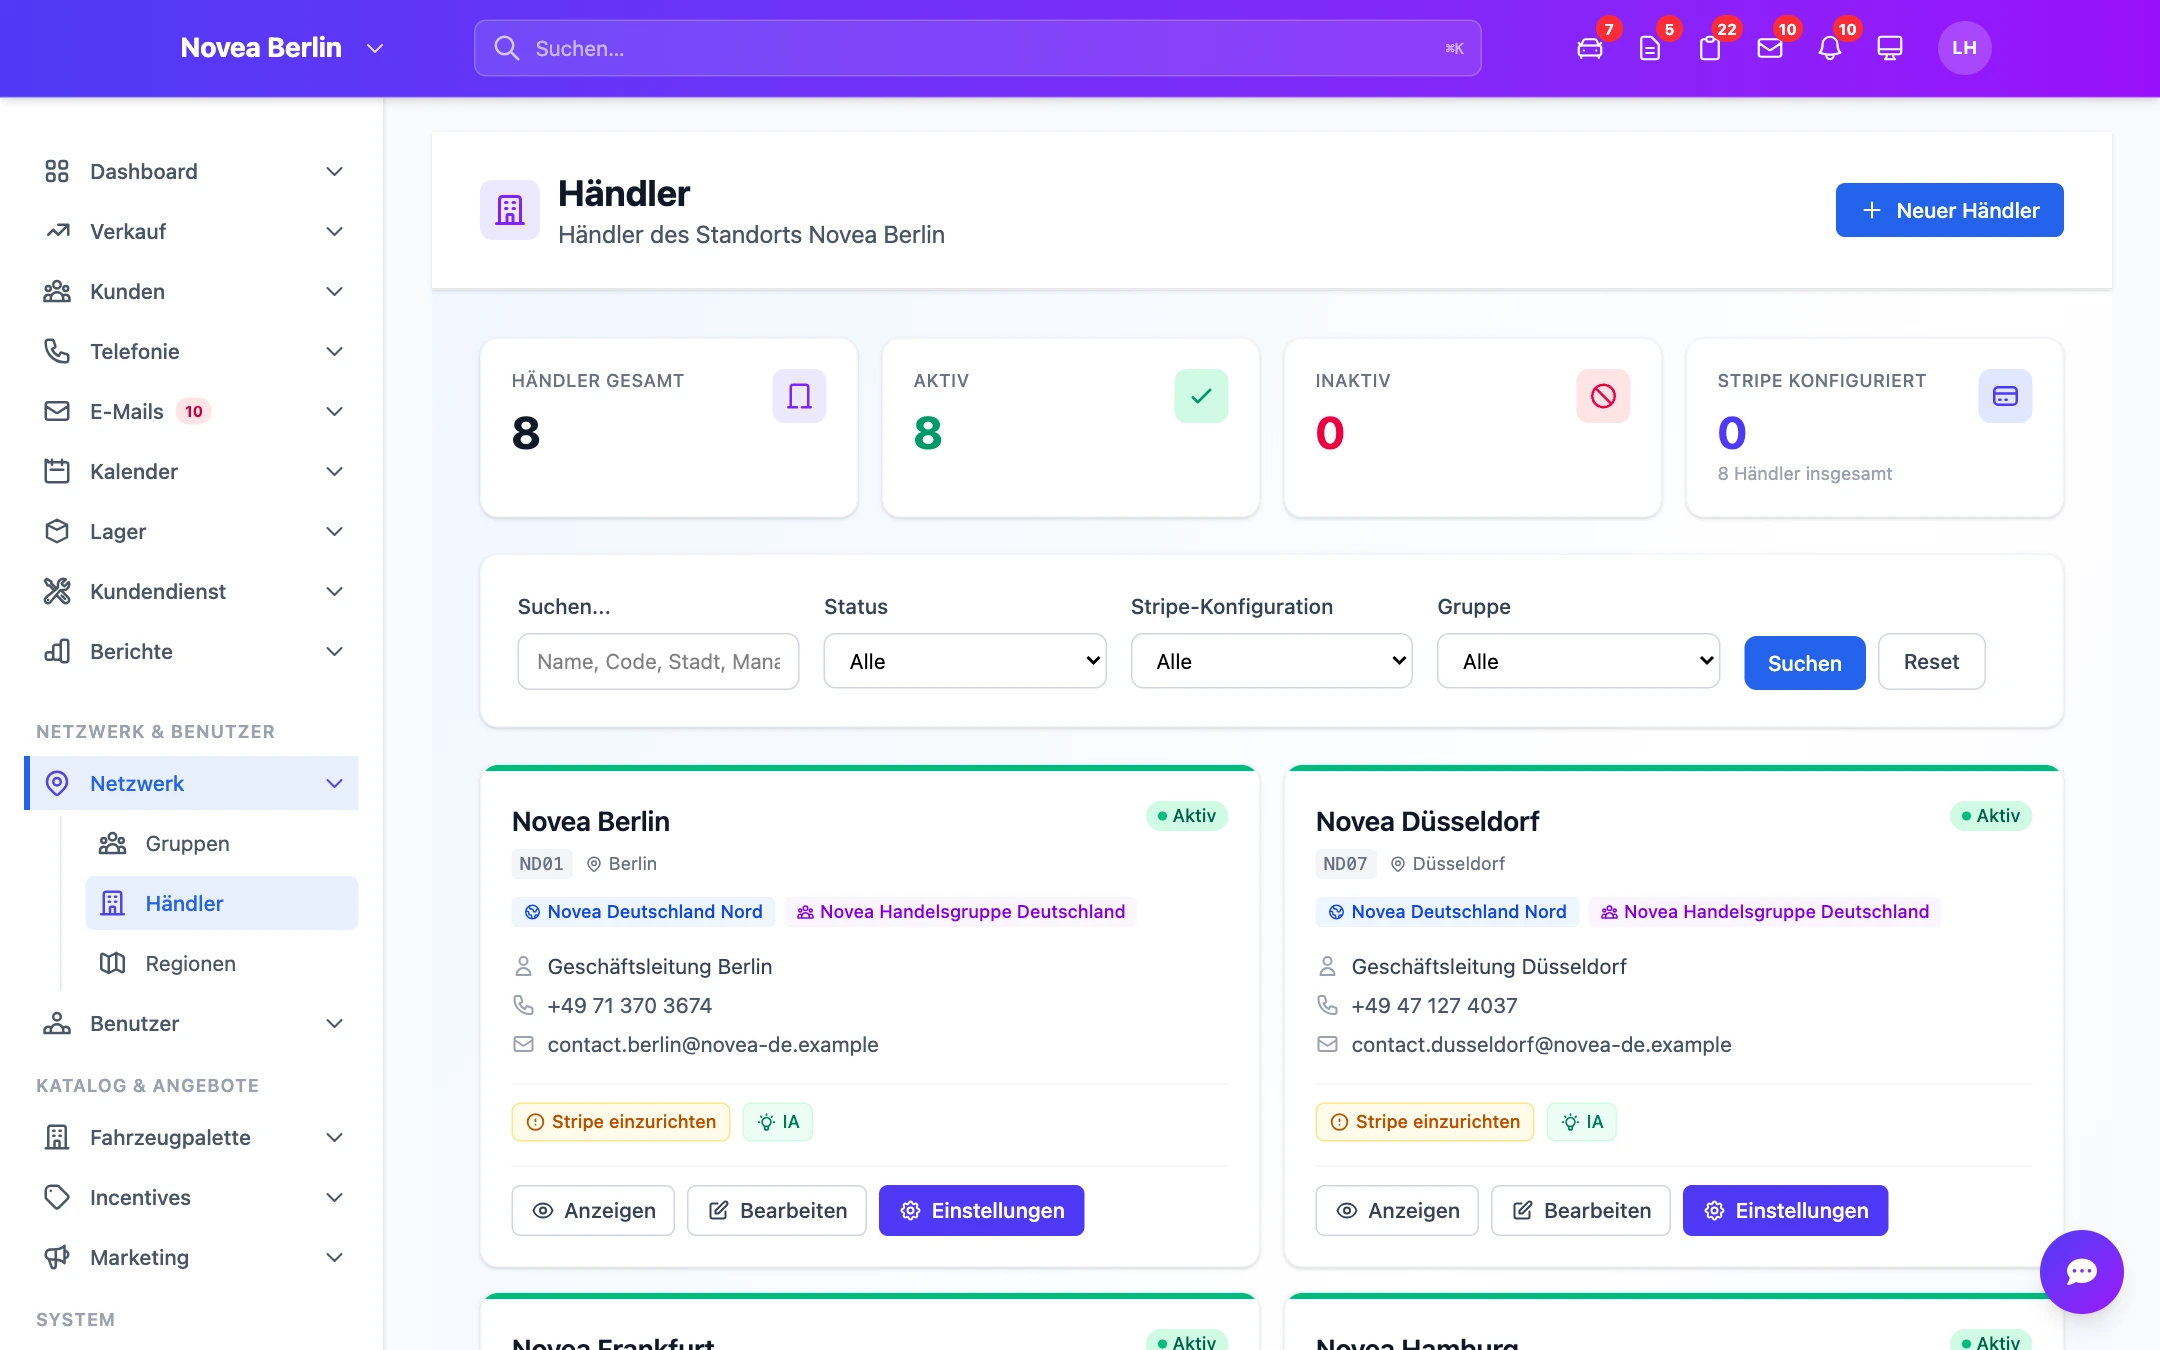Image resolution: width=2160 pixels, height=1350 pixels.
Task: Open the mail icon in the top bar
Action: (x=1770, y=48)
